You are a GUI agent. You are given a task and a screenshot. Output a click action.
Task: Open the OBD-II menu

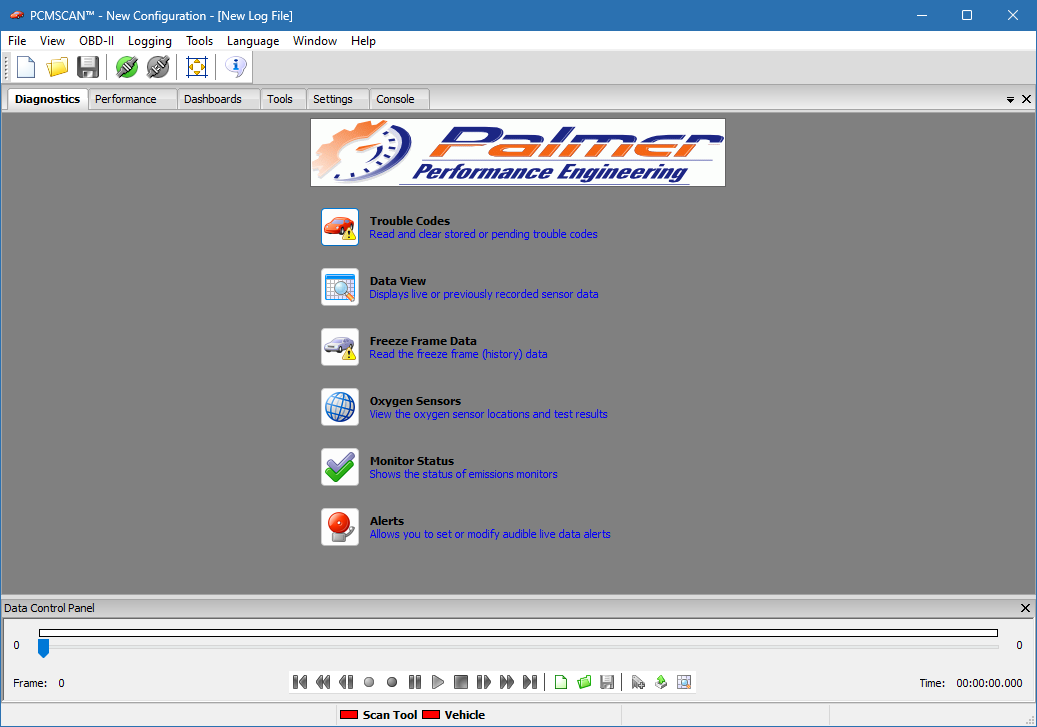pyautogui.click(x=96, y=41)
